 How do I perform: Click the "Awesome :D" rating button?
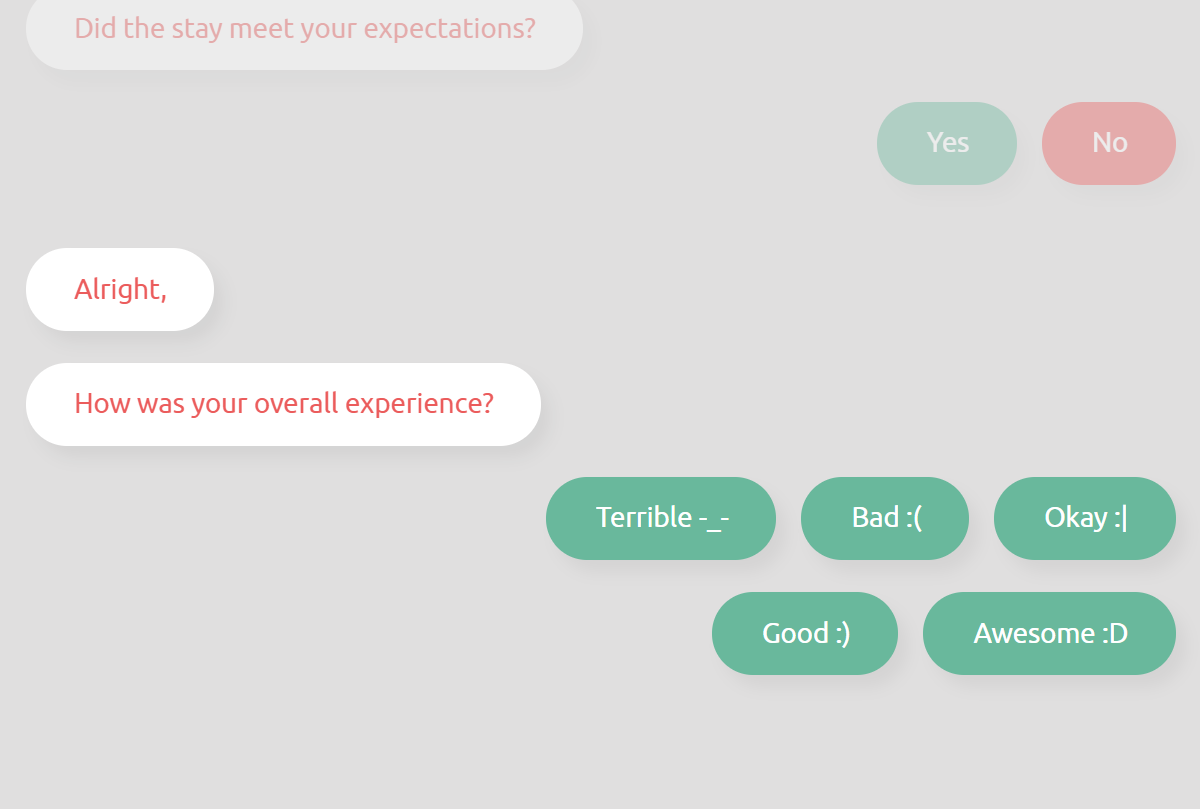(x=1049, y=633)
